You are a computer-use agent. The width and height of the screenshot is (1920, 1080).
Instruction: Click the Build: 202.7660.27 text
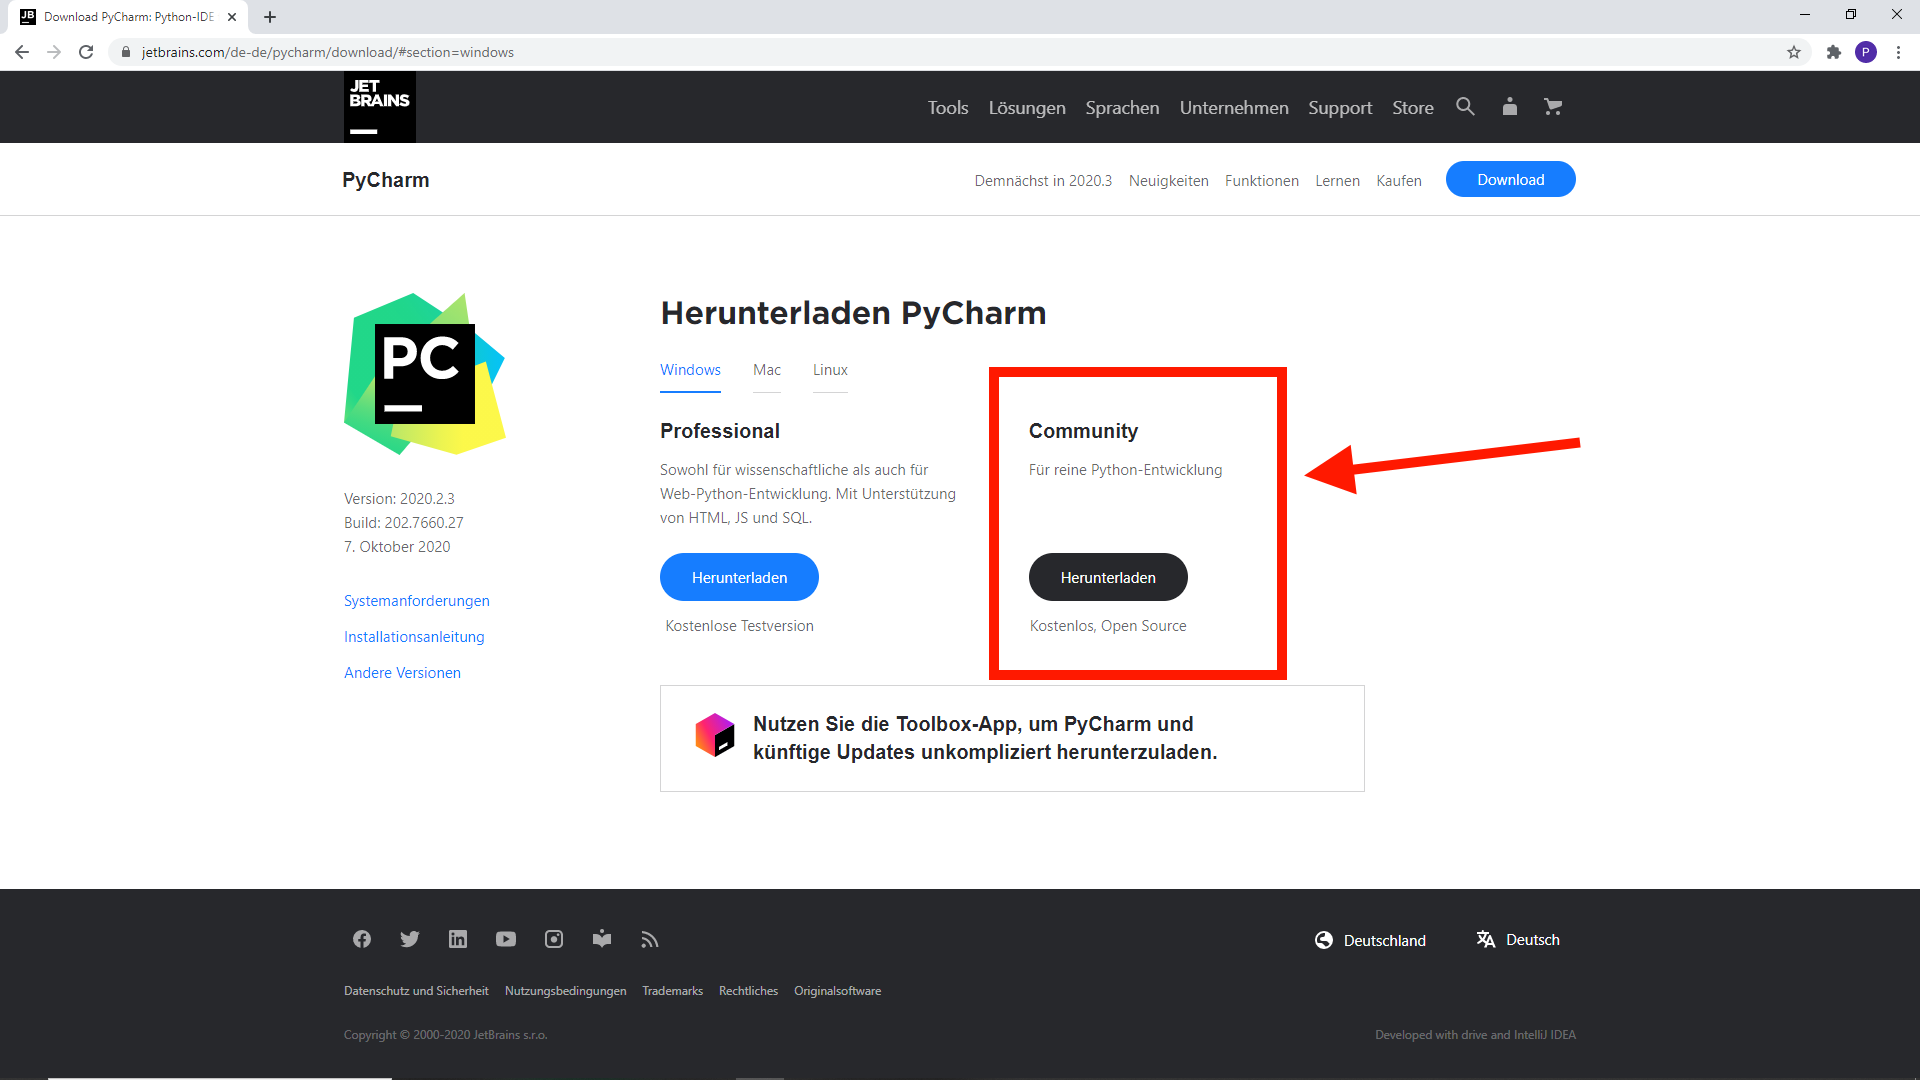(x=404, y=523)
